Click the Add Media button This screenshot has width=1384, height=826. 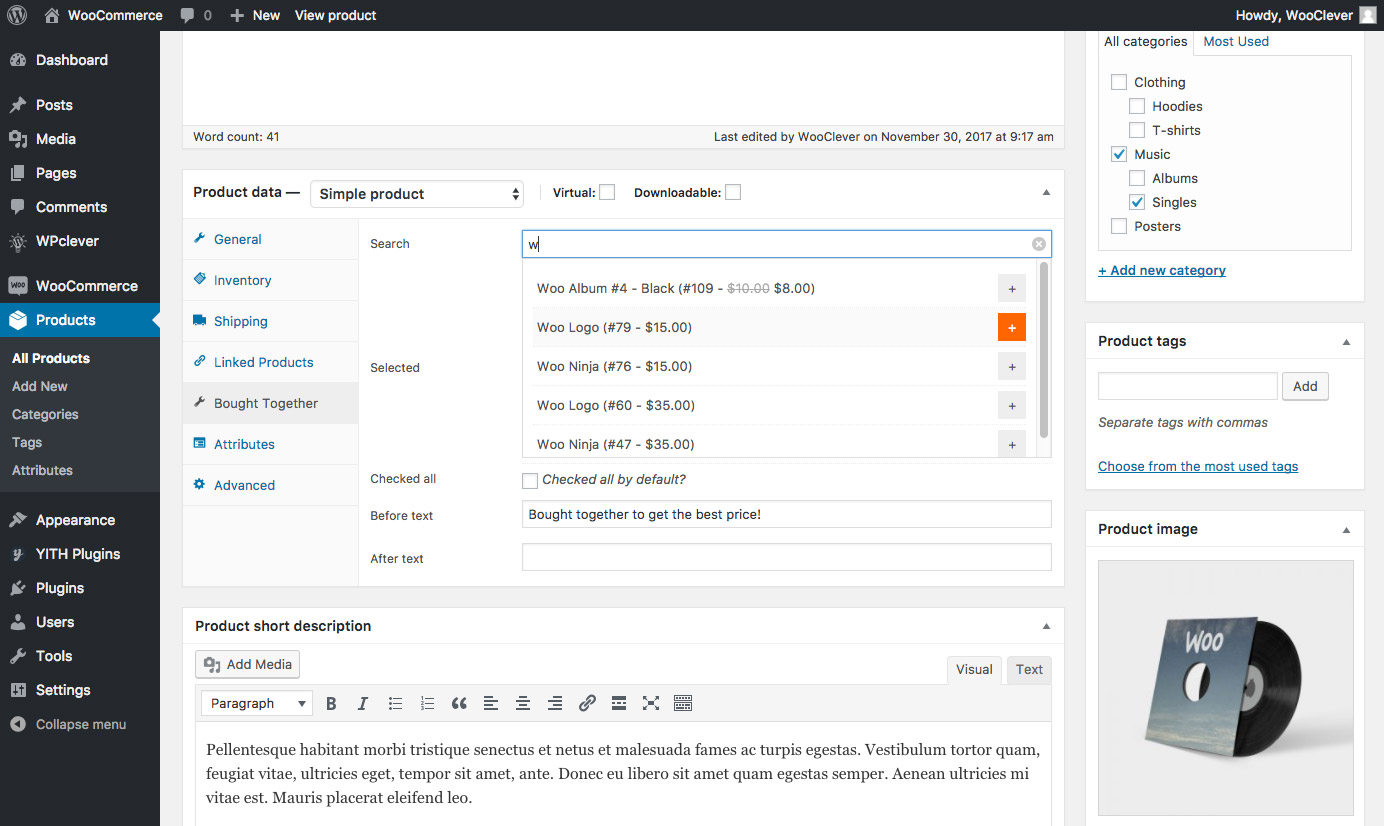coord(248,665)
